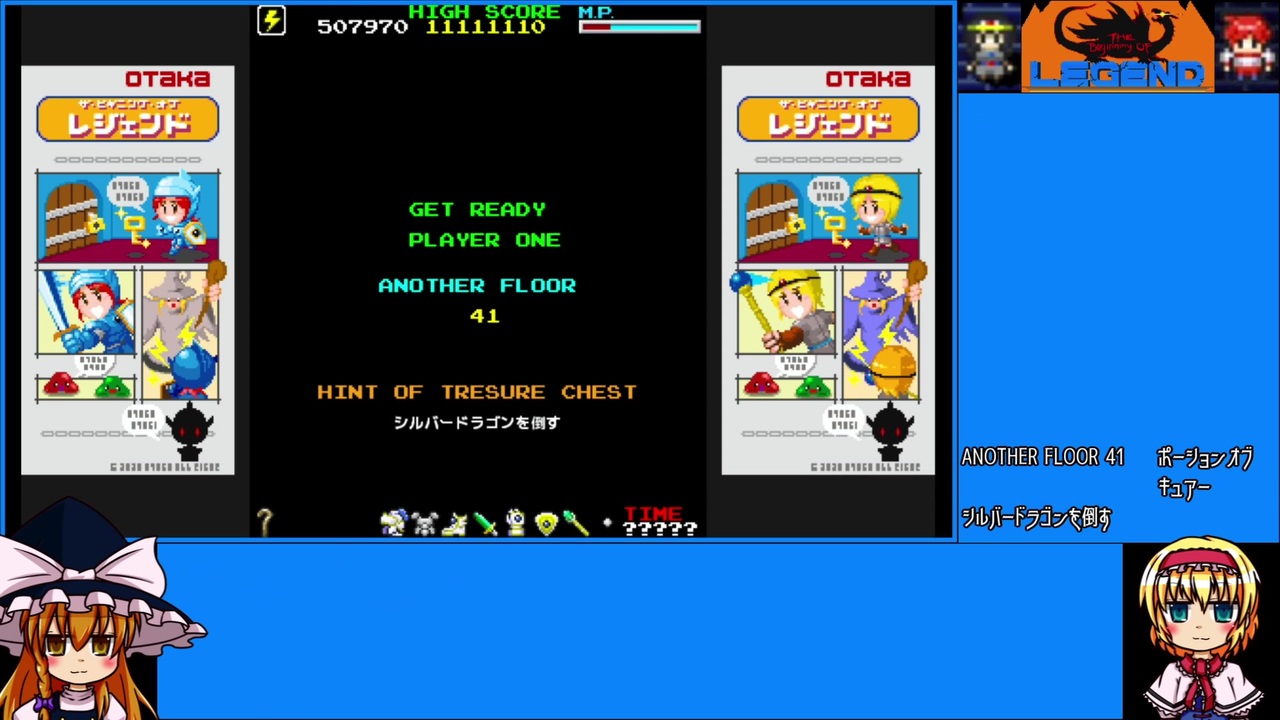
Task: Toggle the M.P. meter display
Action: point(638,27)
